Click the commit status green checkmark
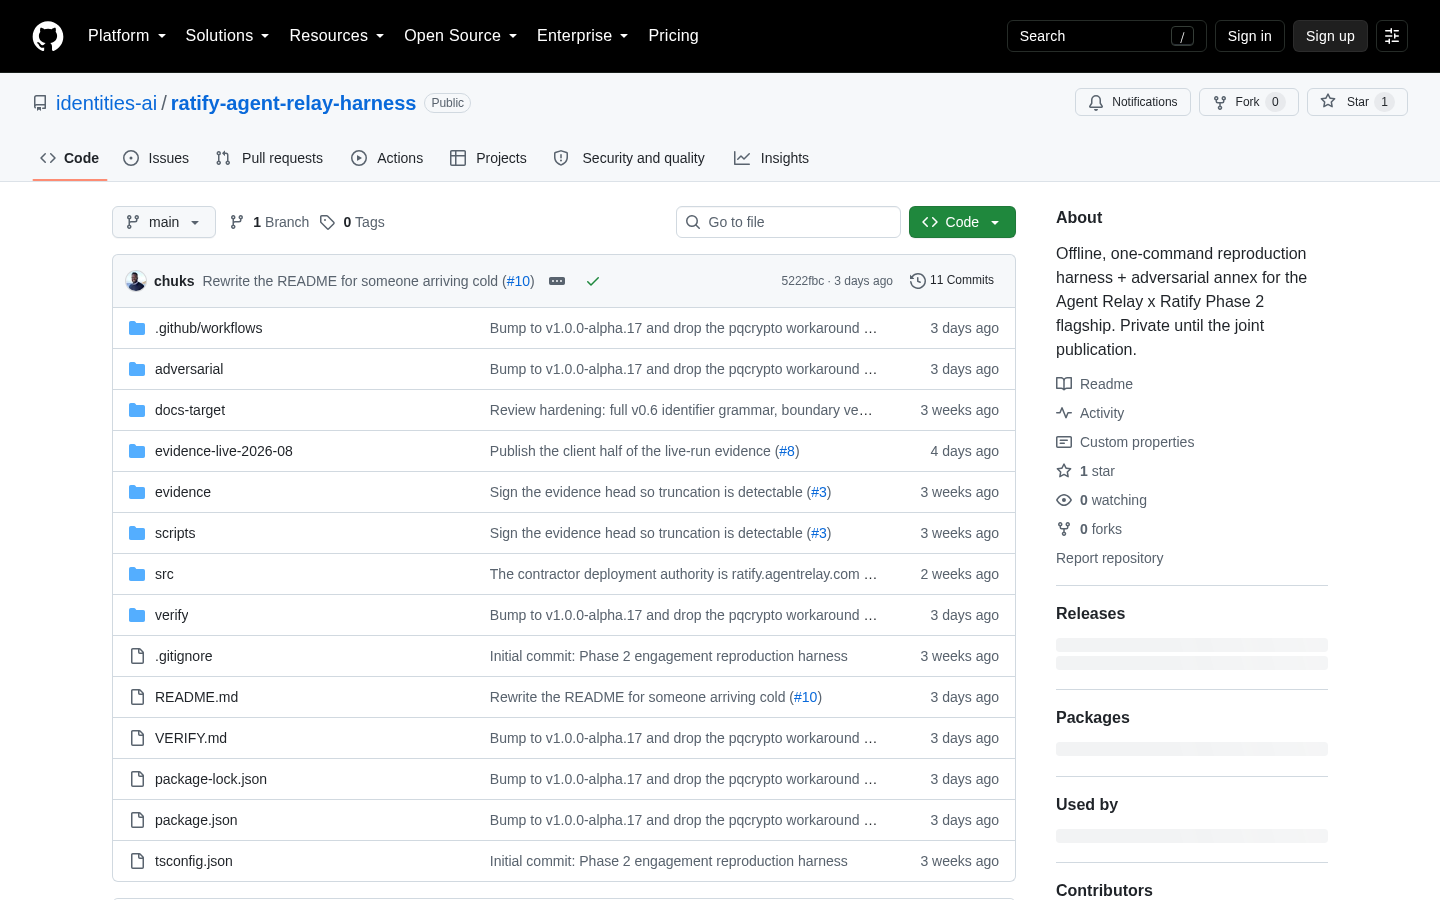This screenshot has width=1440, height=900. pos(593,281)
